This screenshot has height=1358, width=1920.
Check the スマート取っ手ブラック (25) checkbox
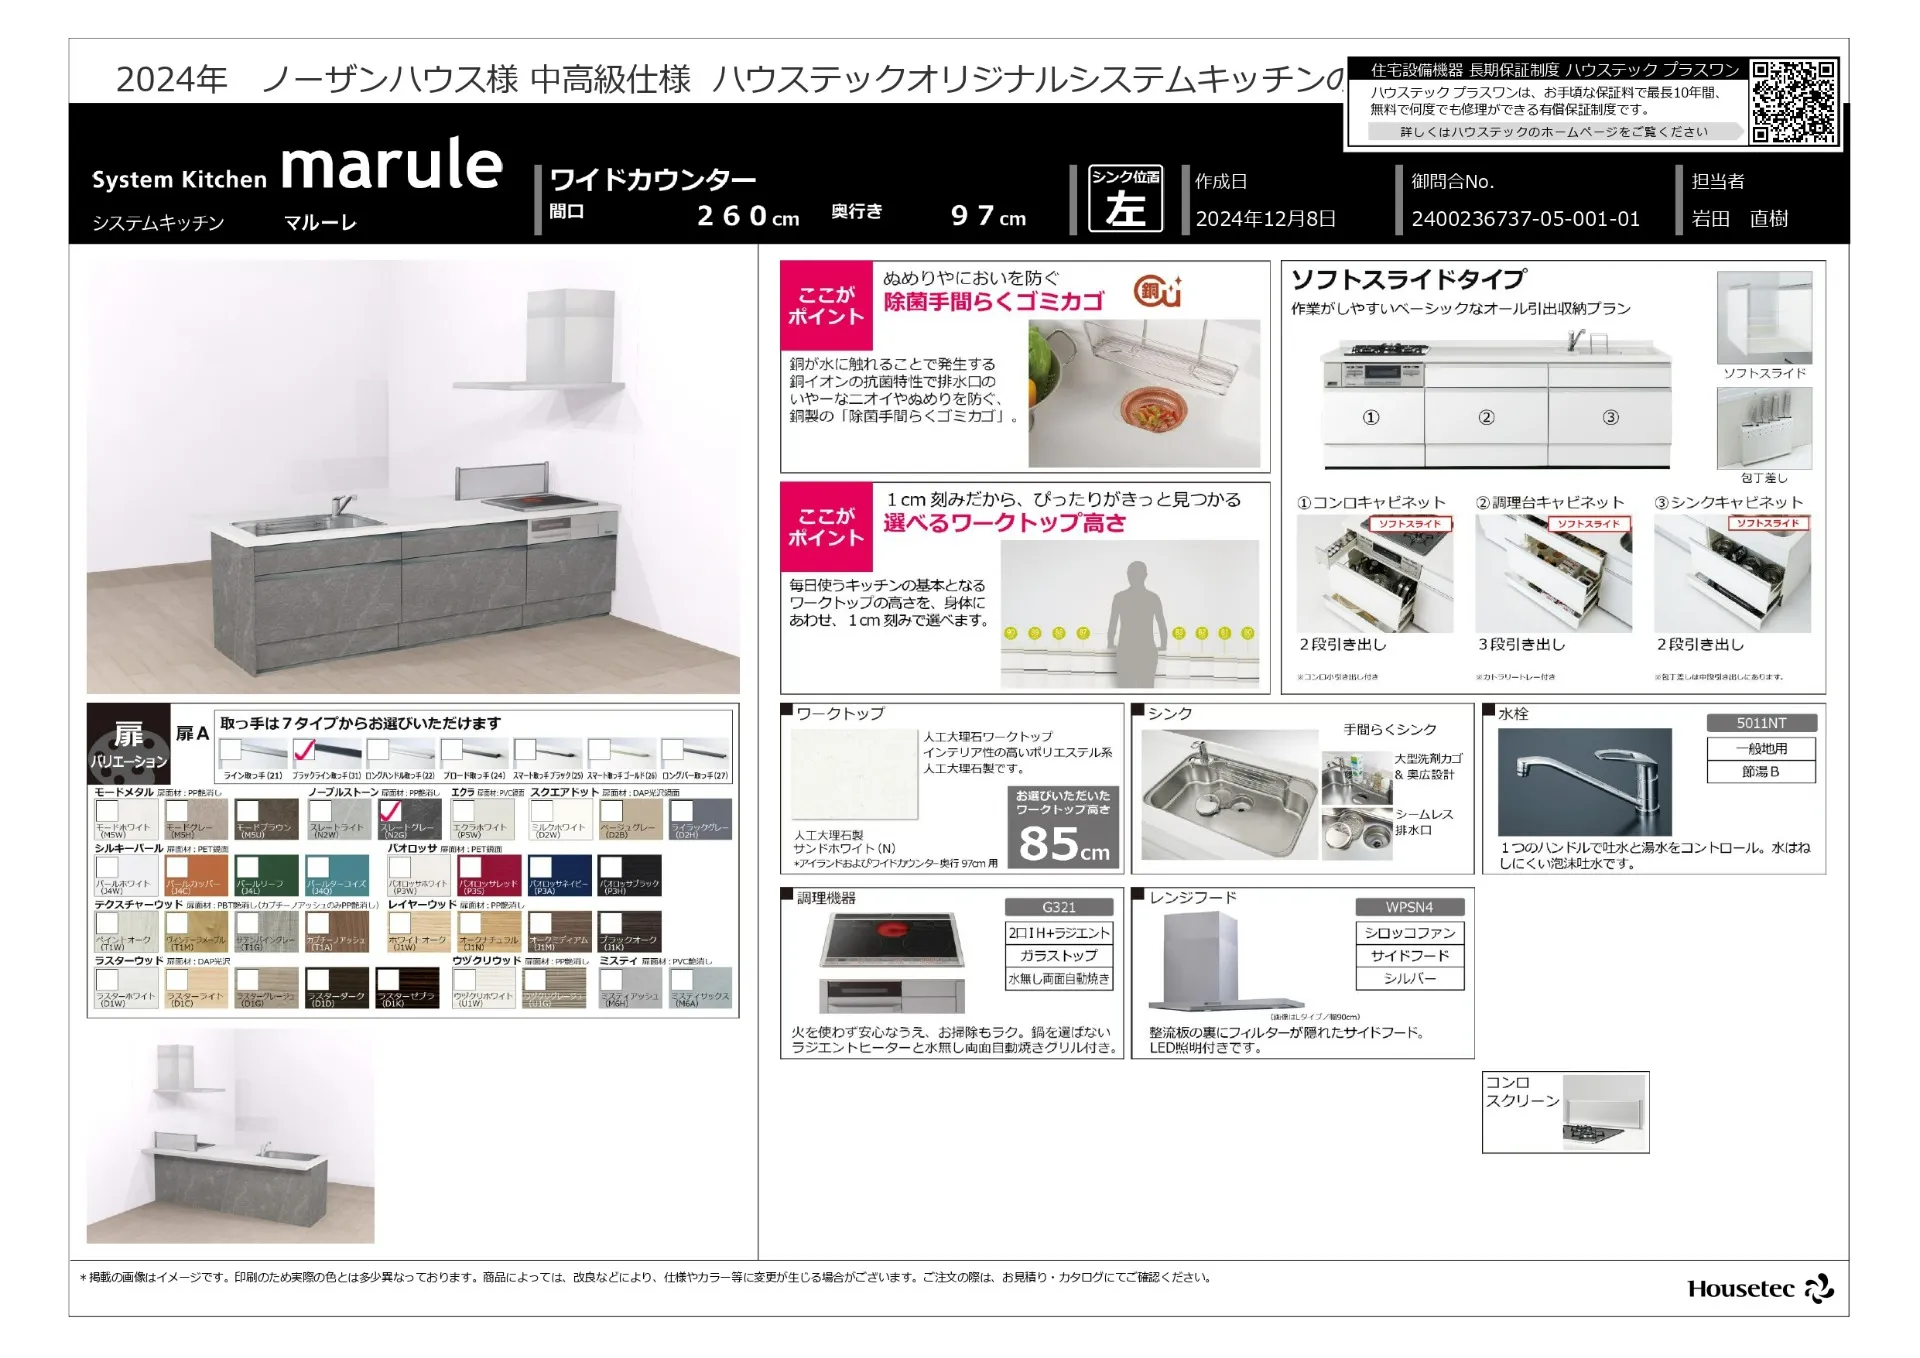pyautogui.click(x=525, y=749)
